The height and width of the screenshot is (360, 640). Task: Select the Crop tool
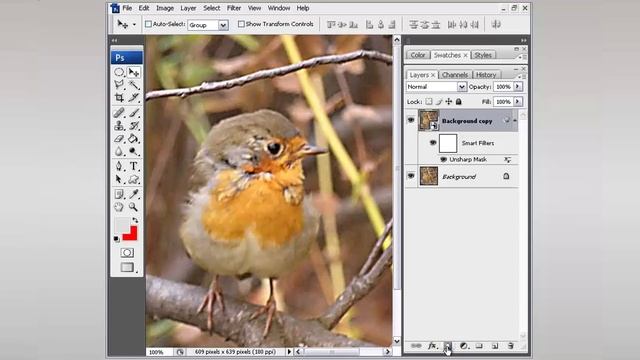pyautogui.click(x=119, y=97)
